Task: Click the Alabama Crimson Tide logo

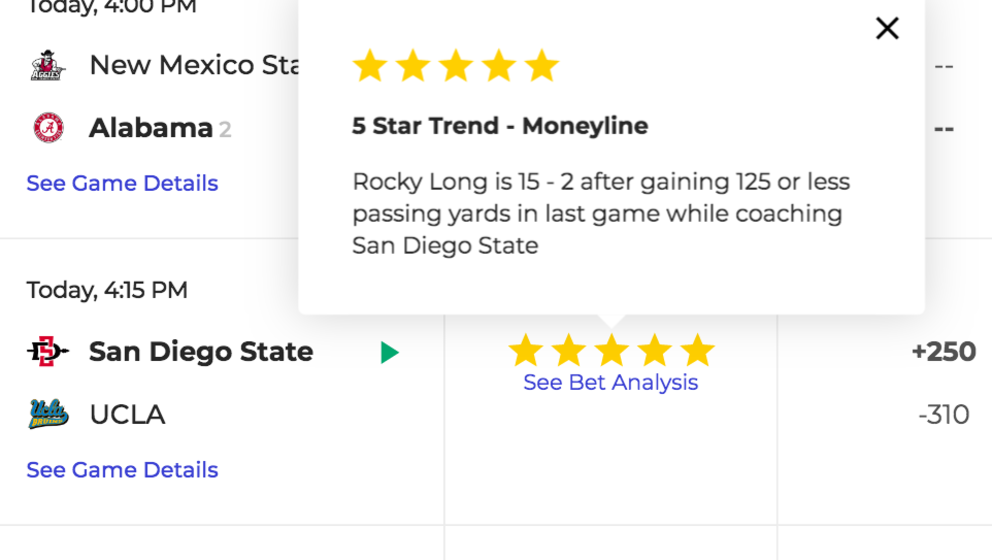Action: [x=49, y=128]
